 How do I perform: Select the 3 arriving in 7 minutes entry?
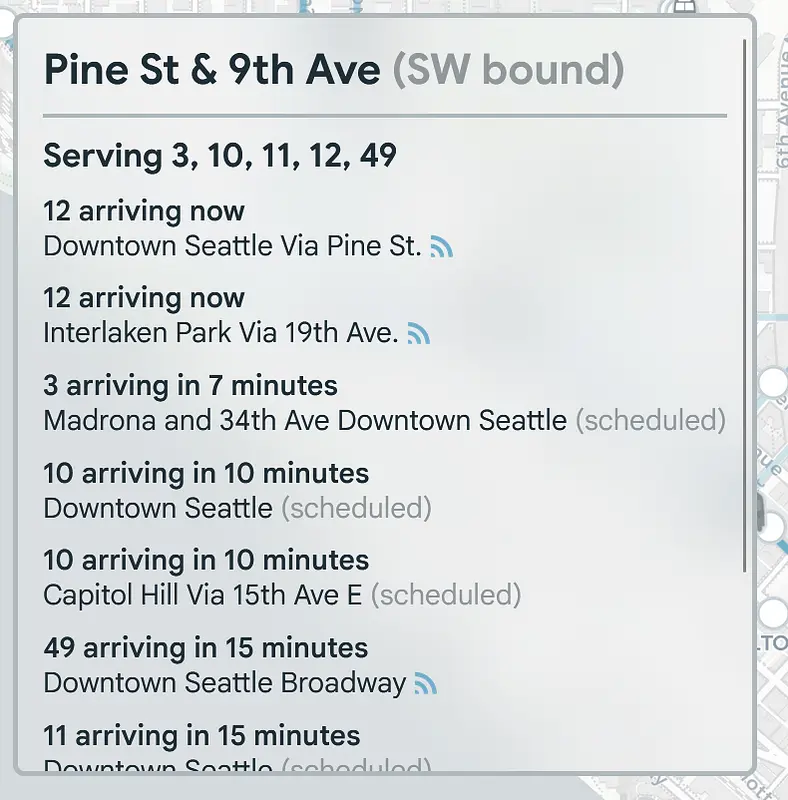[x=190, y=386]
